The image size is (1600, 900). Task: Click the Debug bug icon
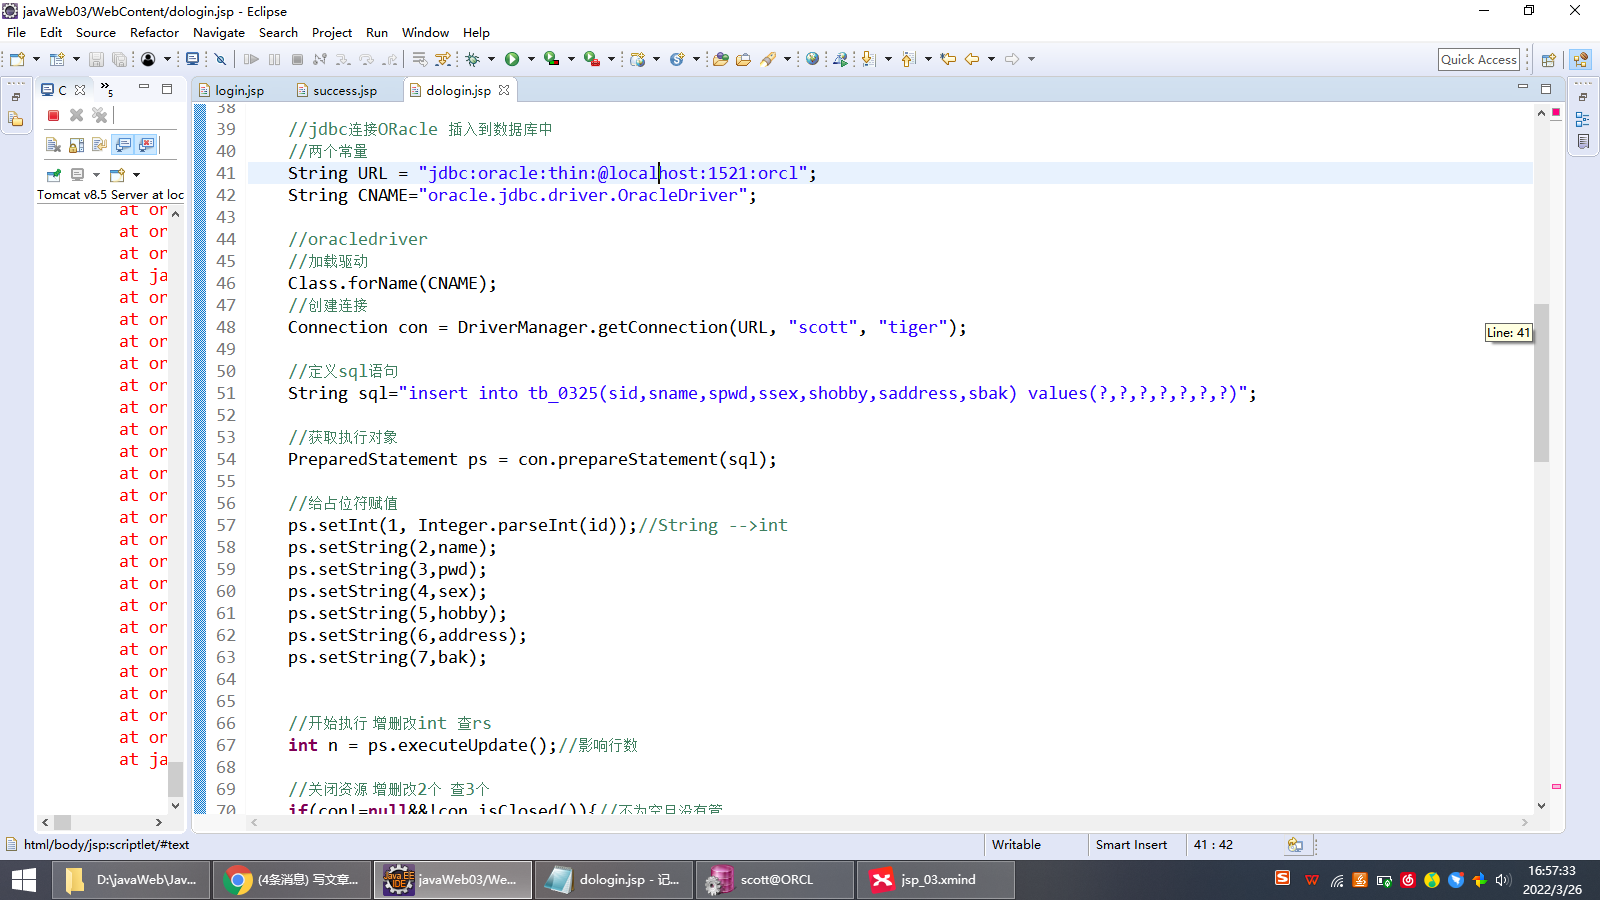[x=472, y=59]
